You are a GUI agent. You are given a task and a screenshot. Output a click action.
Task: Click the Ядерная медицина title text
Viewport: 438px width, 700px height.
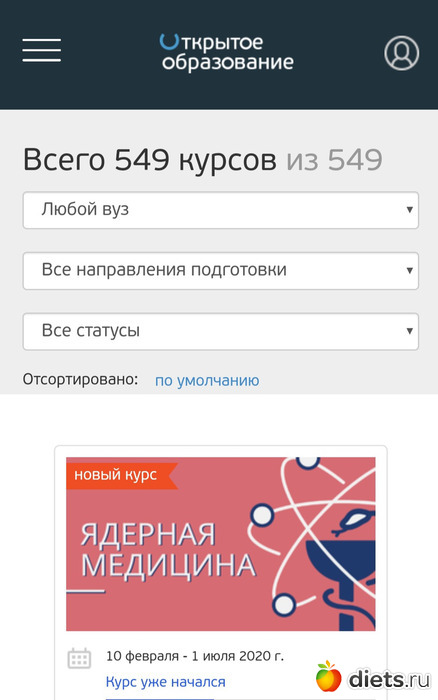[x=168, y=550]
